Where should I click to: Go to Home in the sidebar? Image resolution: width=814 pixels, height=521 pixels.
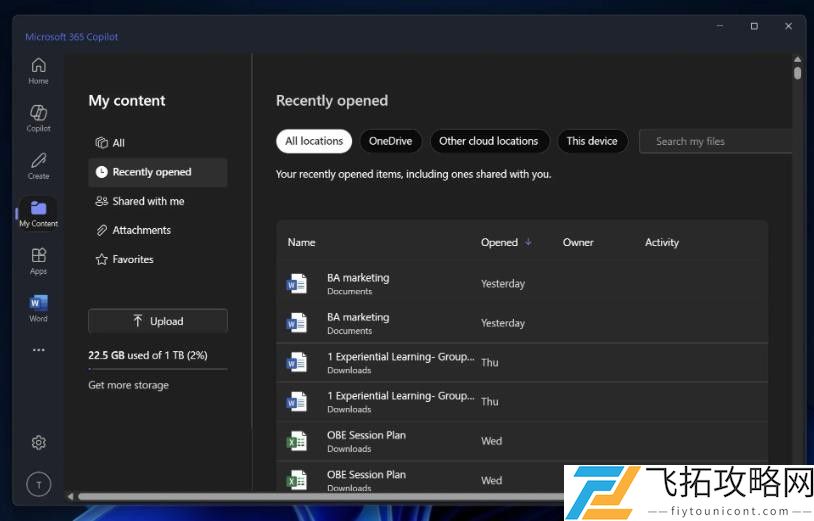click(38, 71)
